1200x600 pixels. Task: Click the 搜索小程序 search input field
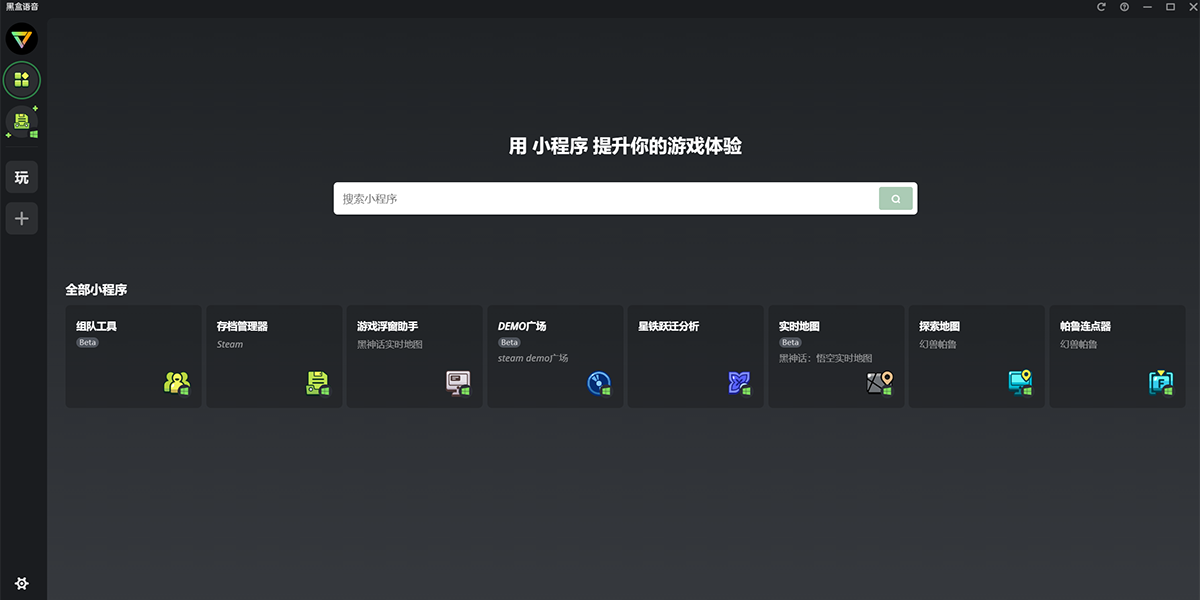click(600, 198)
